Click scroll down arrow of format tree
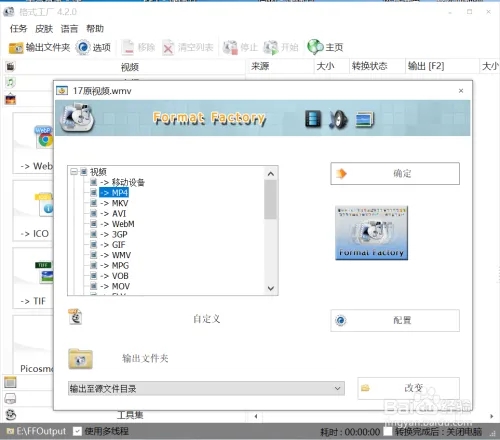 point(271,288)
